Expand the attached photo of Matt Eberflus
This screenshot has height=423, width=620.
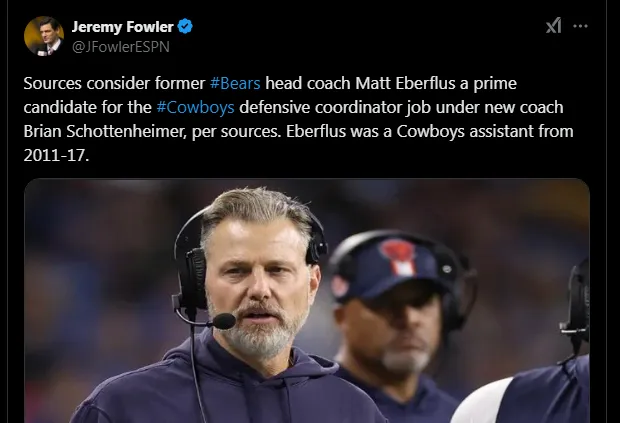[306, 300]
